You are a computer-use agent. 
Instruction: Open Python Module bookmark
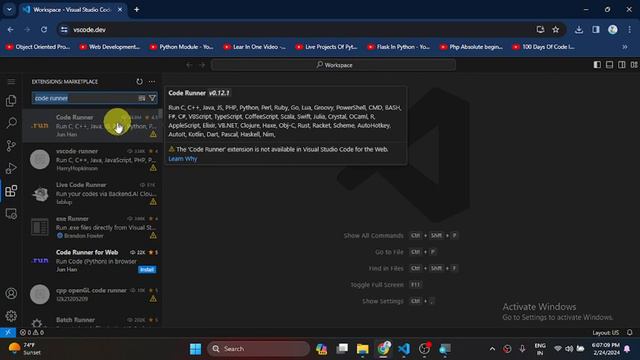pos(182,47)
